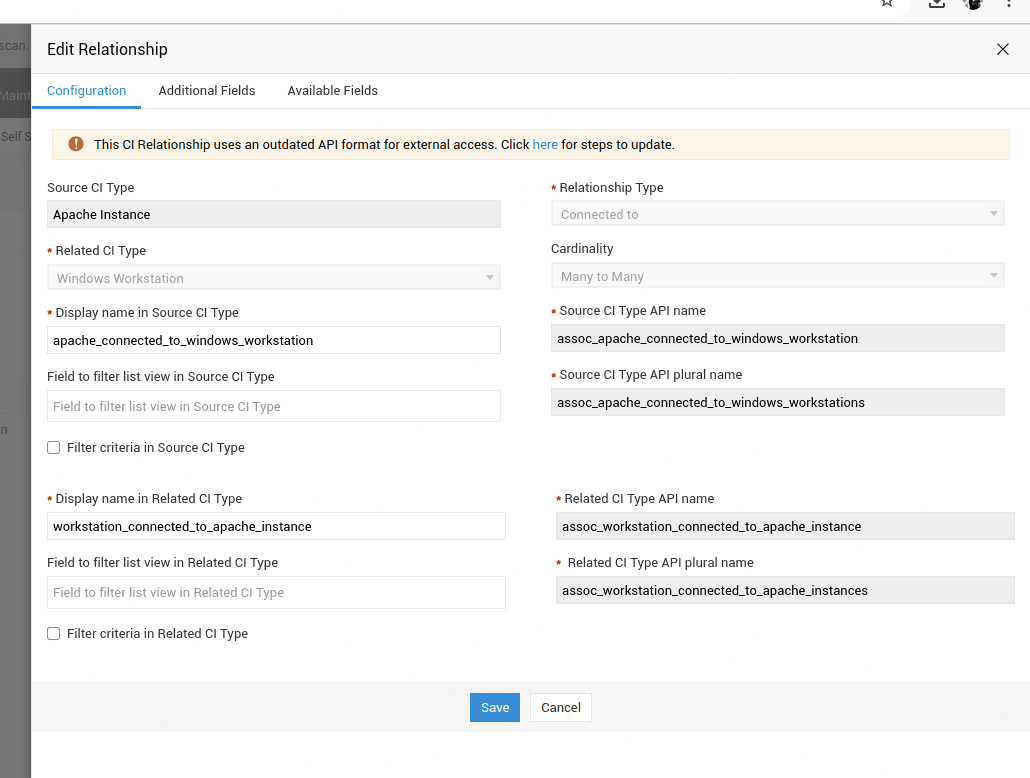Click the Related CI Type API plural name field
This screenshot has height=778, width=1030.
pyautogui.click(x=785, y=590)
